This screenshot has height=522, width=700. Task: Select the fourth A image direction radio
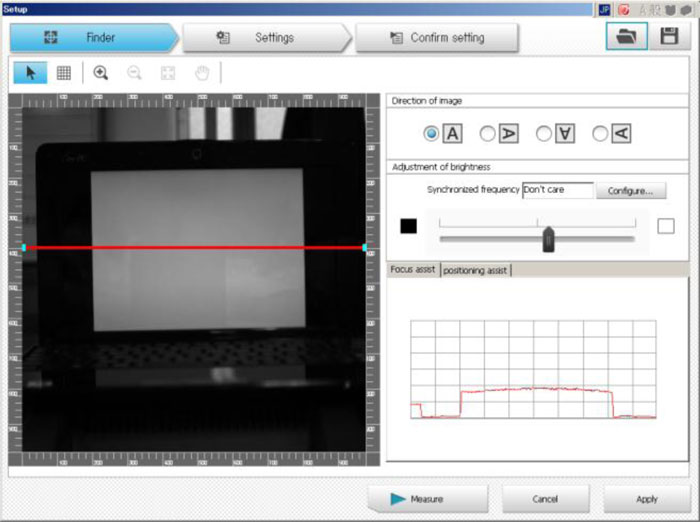[600, 133]
